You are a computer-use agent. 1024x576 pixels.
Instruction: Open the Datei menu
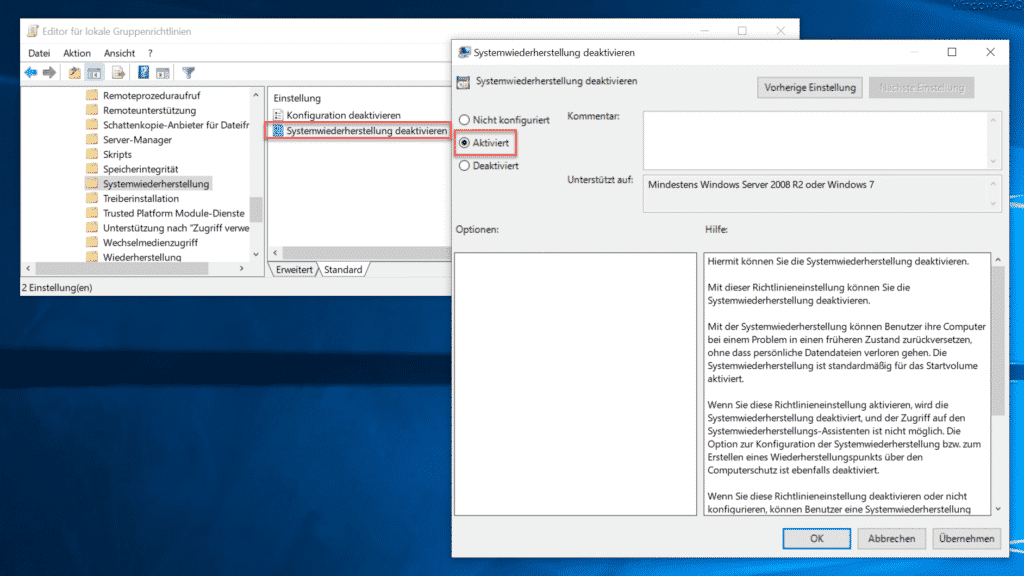click(38, 53)
